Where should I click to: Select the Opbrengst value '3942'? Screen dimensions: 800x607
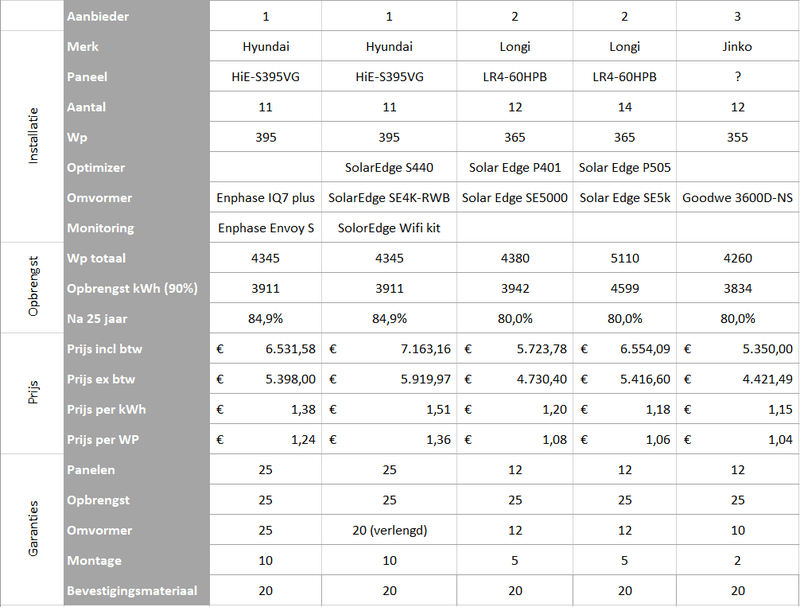515,288
